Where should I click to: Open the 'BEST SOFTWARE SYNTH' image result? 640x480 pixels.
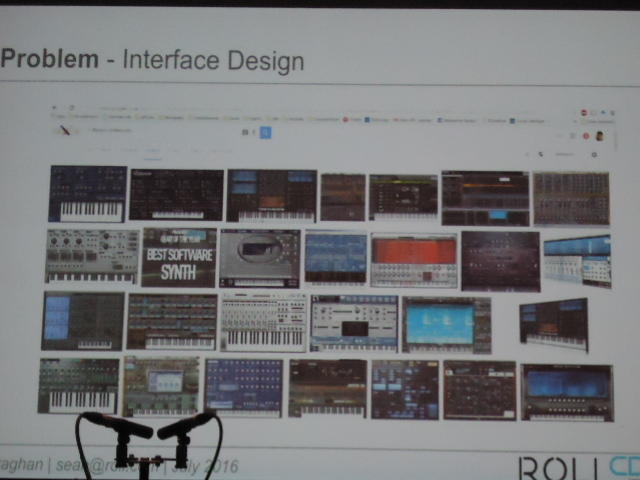pos(179,258)
